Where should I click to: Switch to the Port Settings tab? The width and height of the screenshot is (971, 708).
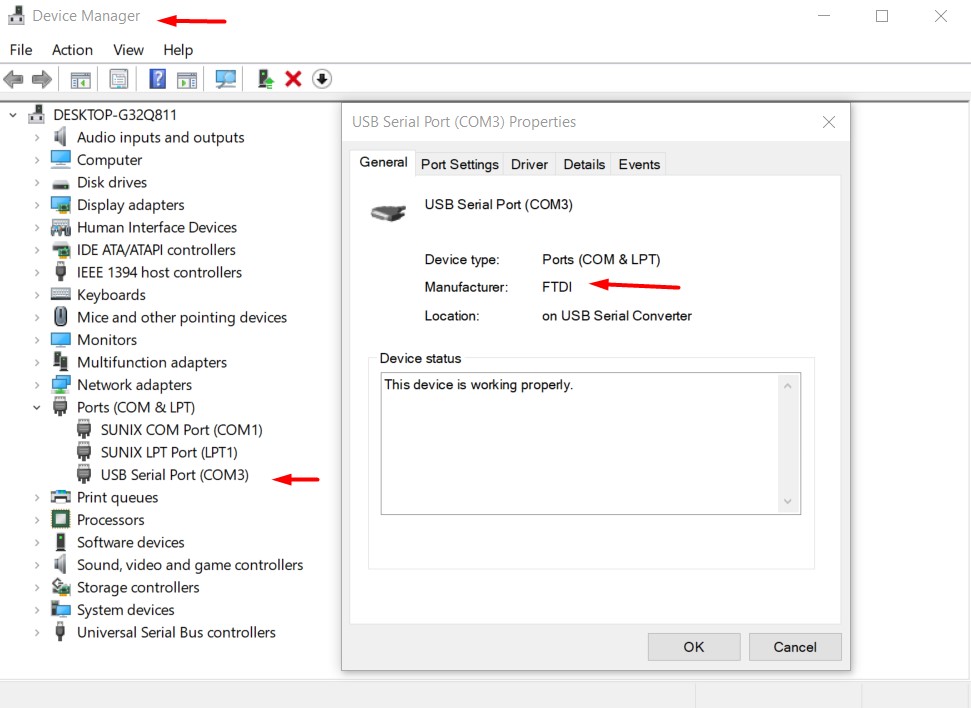(x=459, y=165)
